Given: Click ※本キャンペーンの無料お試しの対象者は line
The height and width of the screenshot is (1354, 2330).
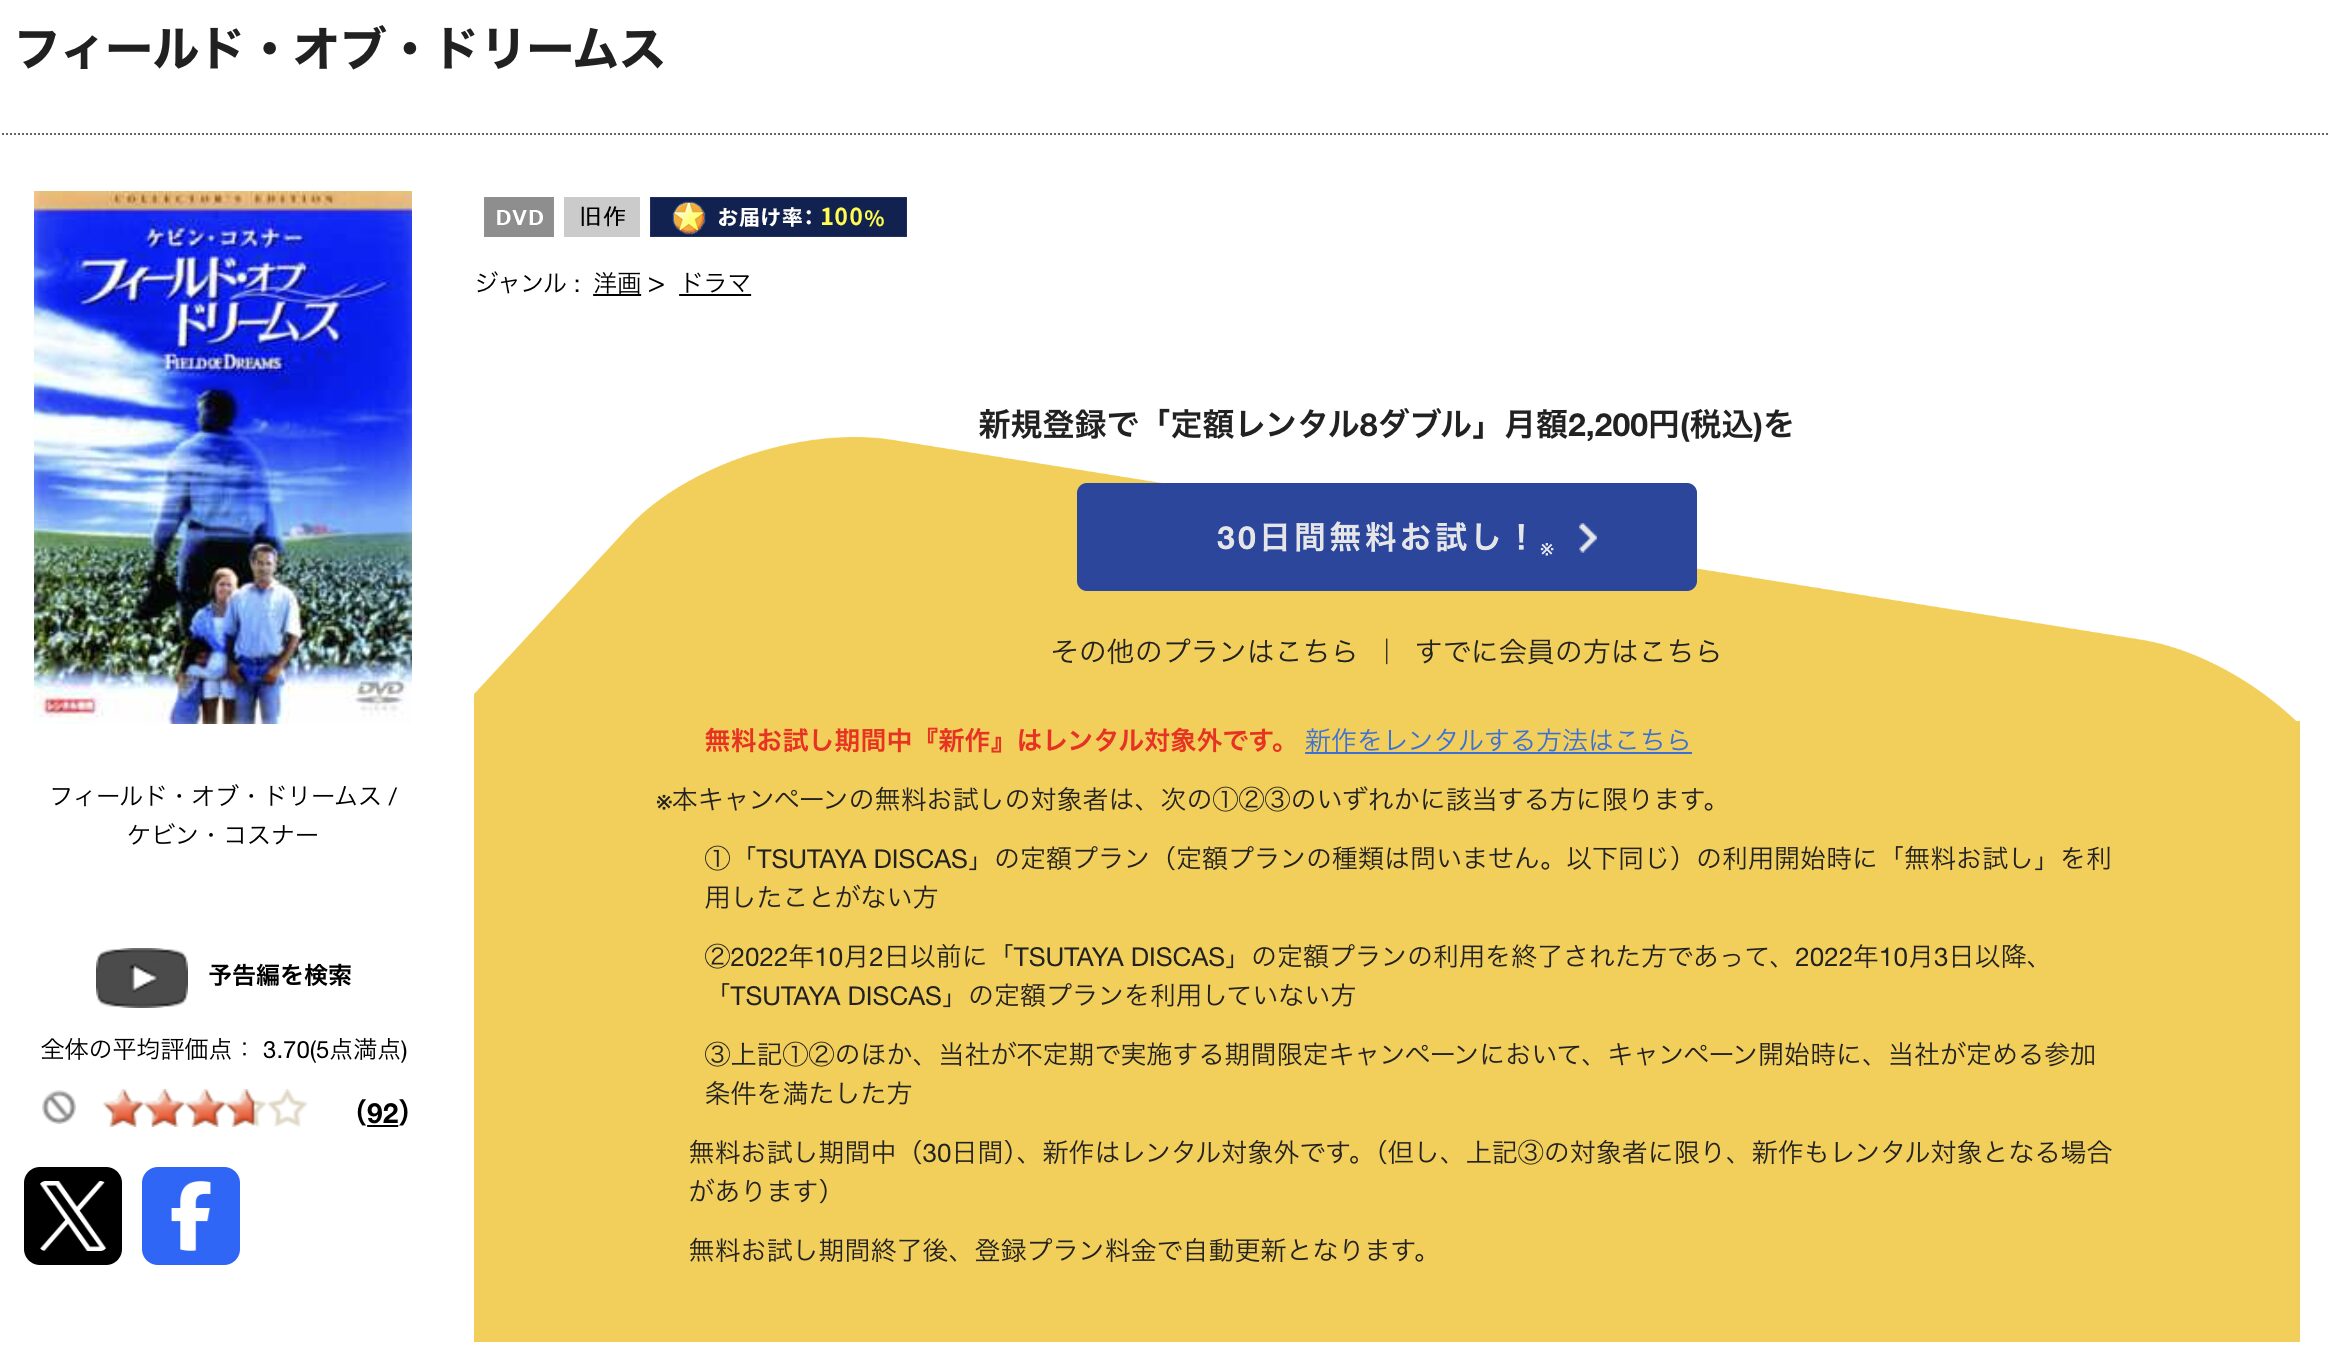Looking at the screenshot, I should coord(1186,799).
